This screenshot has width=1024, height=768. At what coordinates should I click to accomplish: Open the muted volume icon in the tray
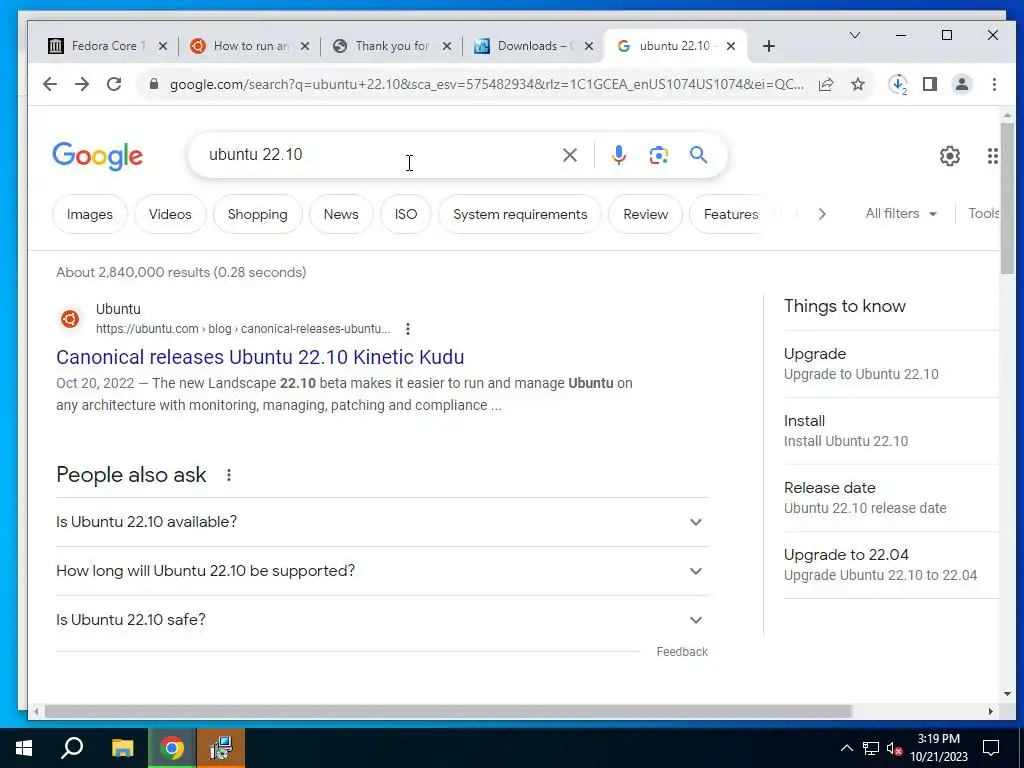click(x=895, y=748)
